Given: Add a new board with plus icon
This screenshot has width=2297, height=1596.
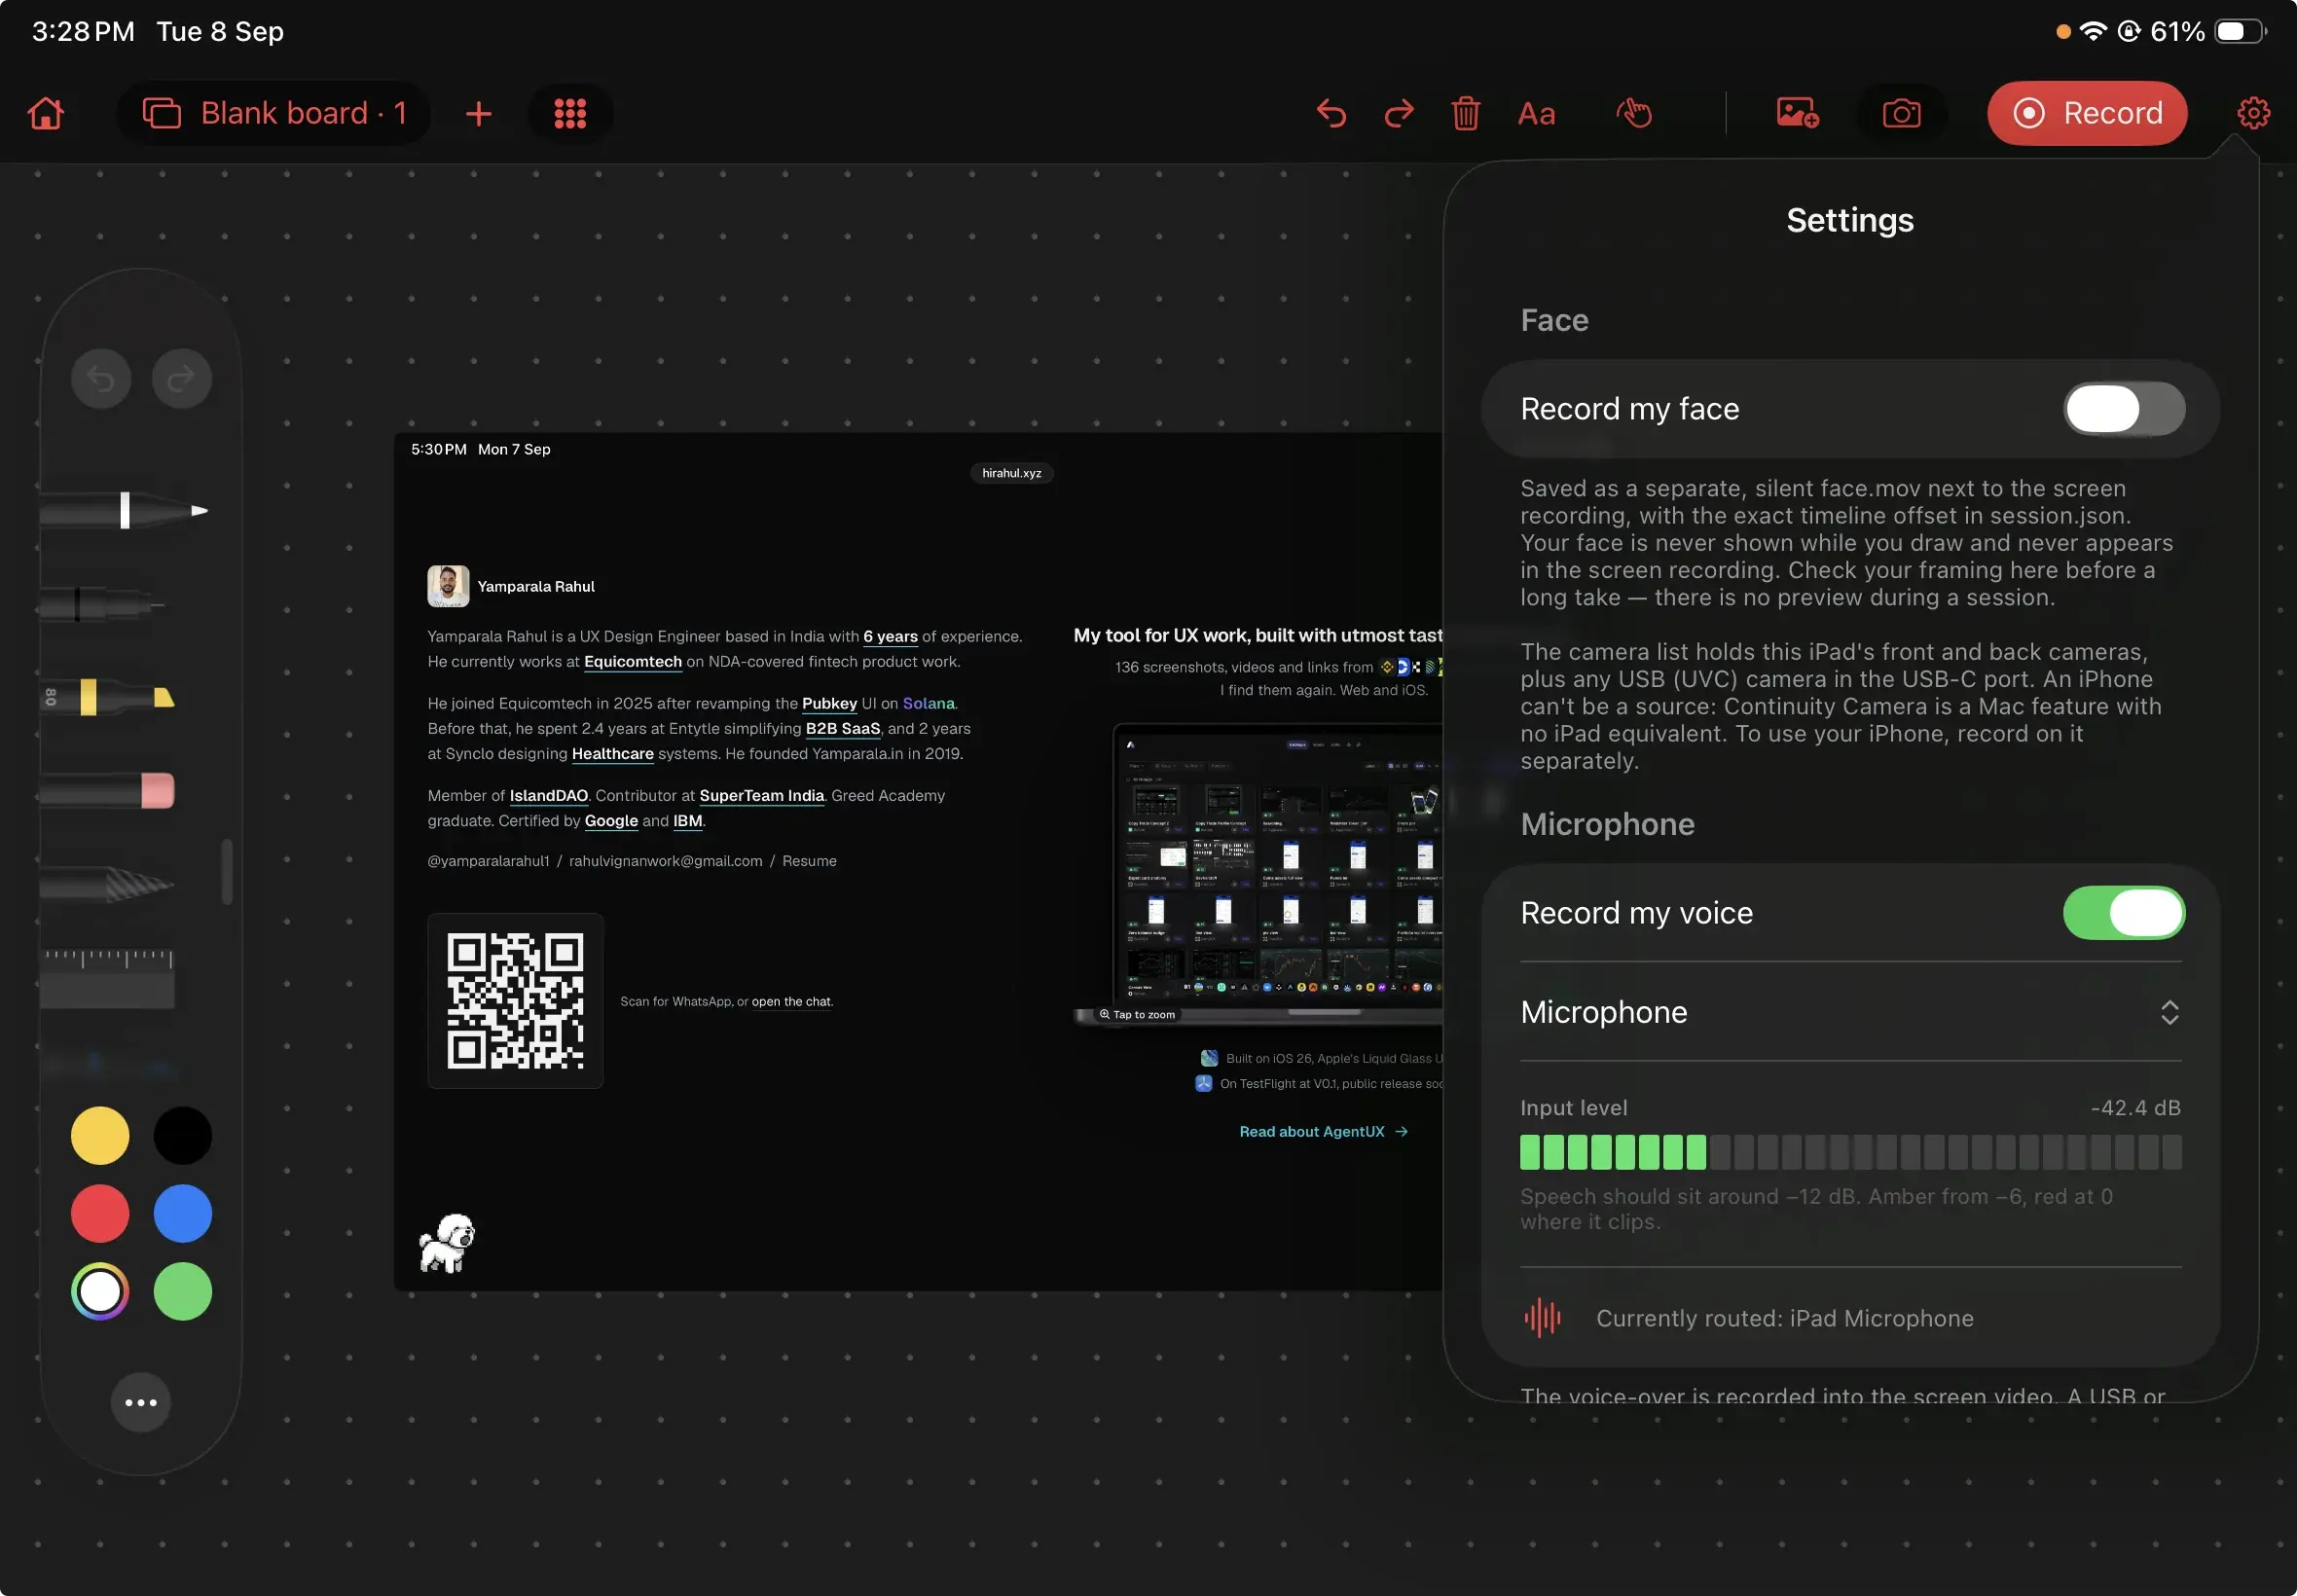Looking at the screenshot, I should point(479,113).
